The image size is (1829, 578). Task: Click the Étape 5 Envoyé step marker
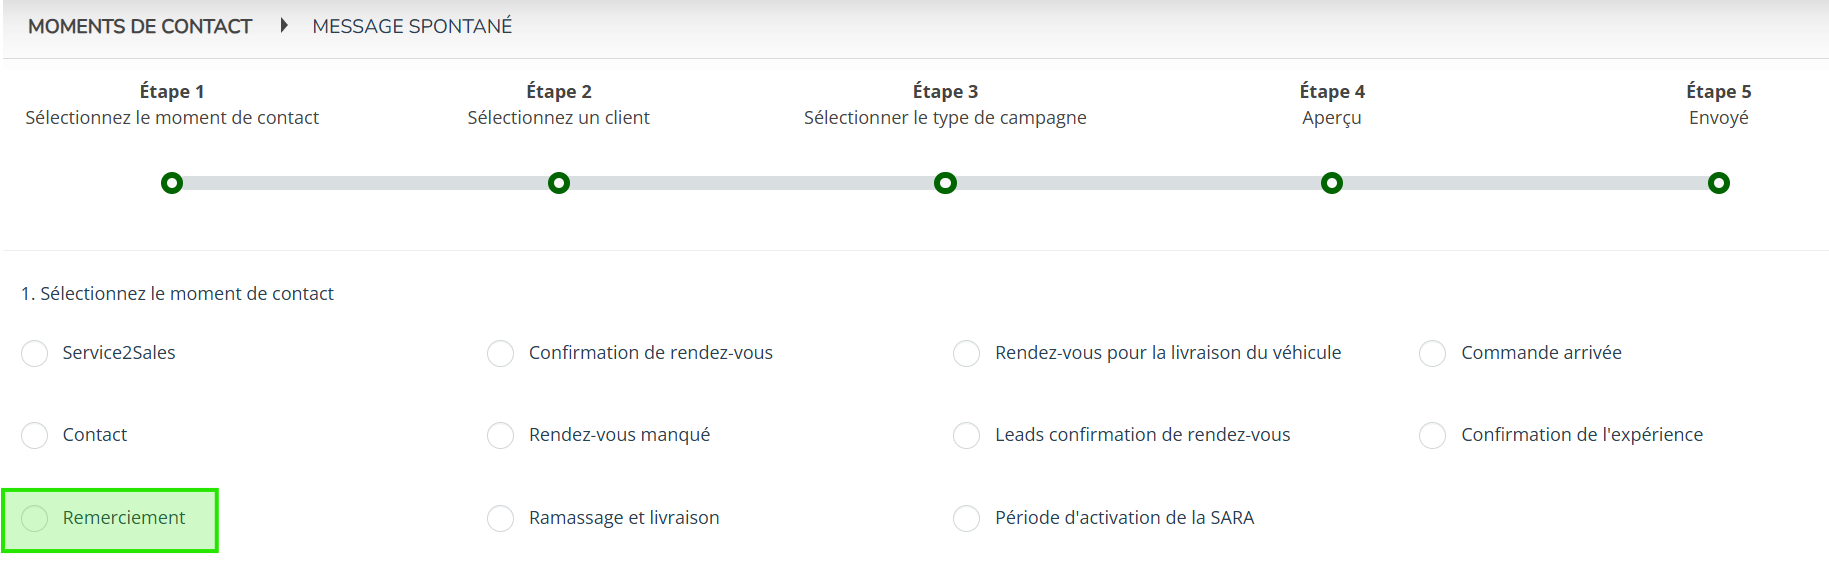(1719, 183)
